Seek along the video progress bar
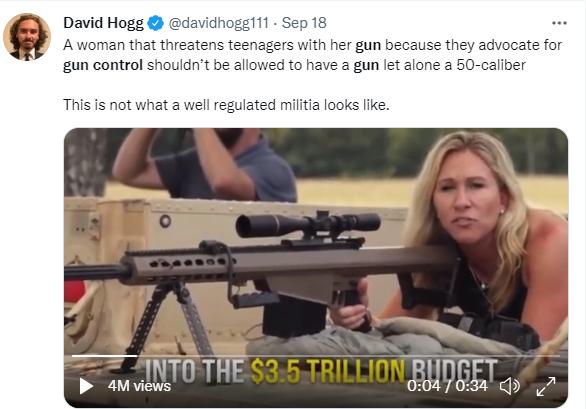The width and height of the screenshot is (586, 409). 316,356
